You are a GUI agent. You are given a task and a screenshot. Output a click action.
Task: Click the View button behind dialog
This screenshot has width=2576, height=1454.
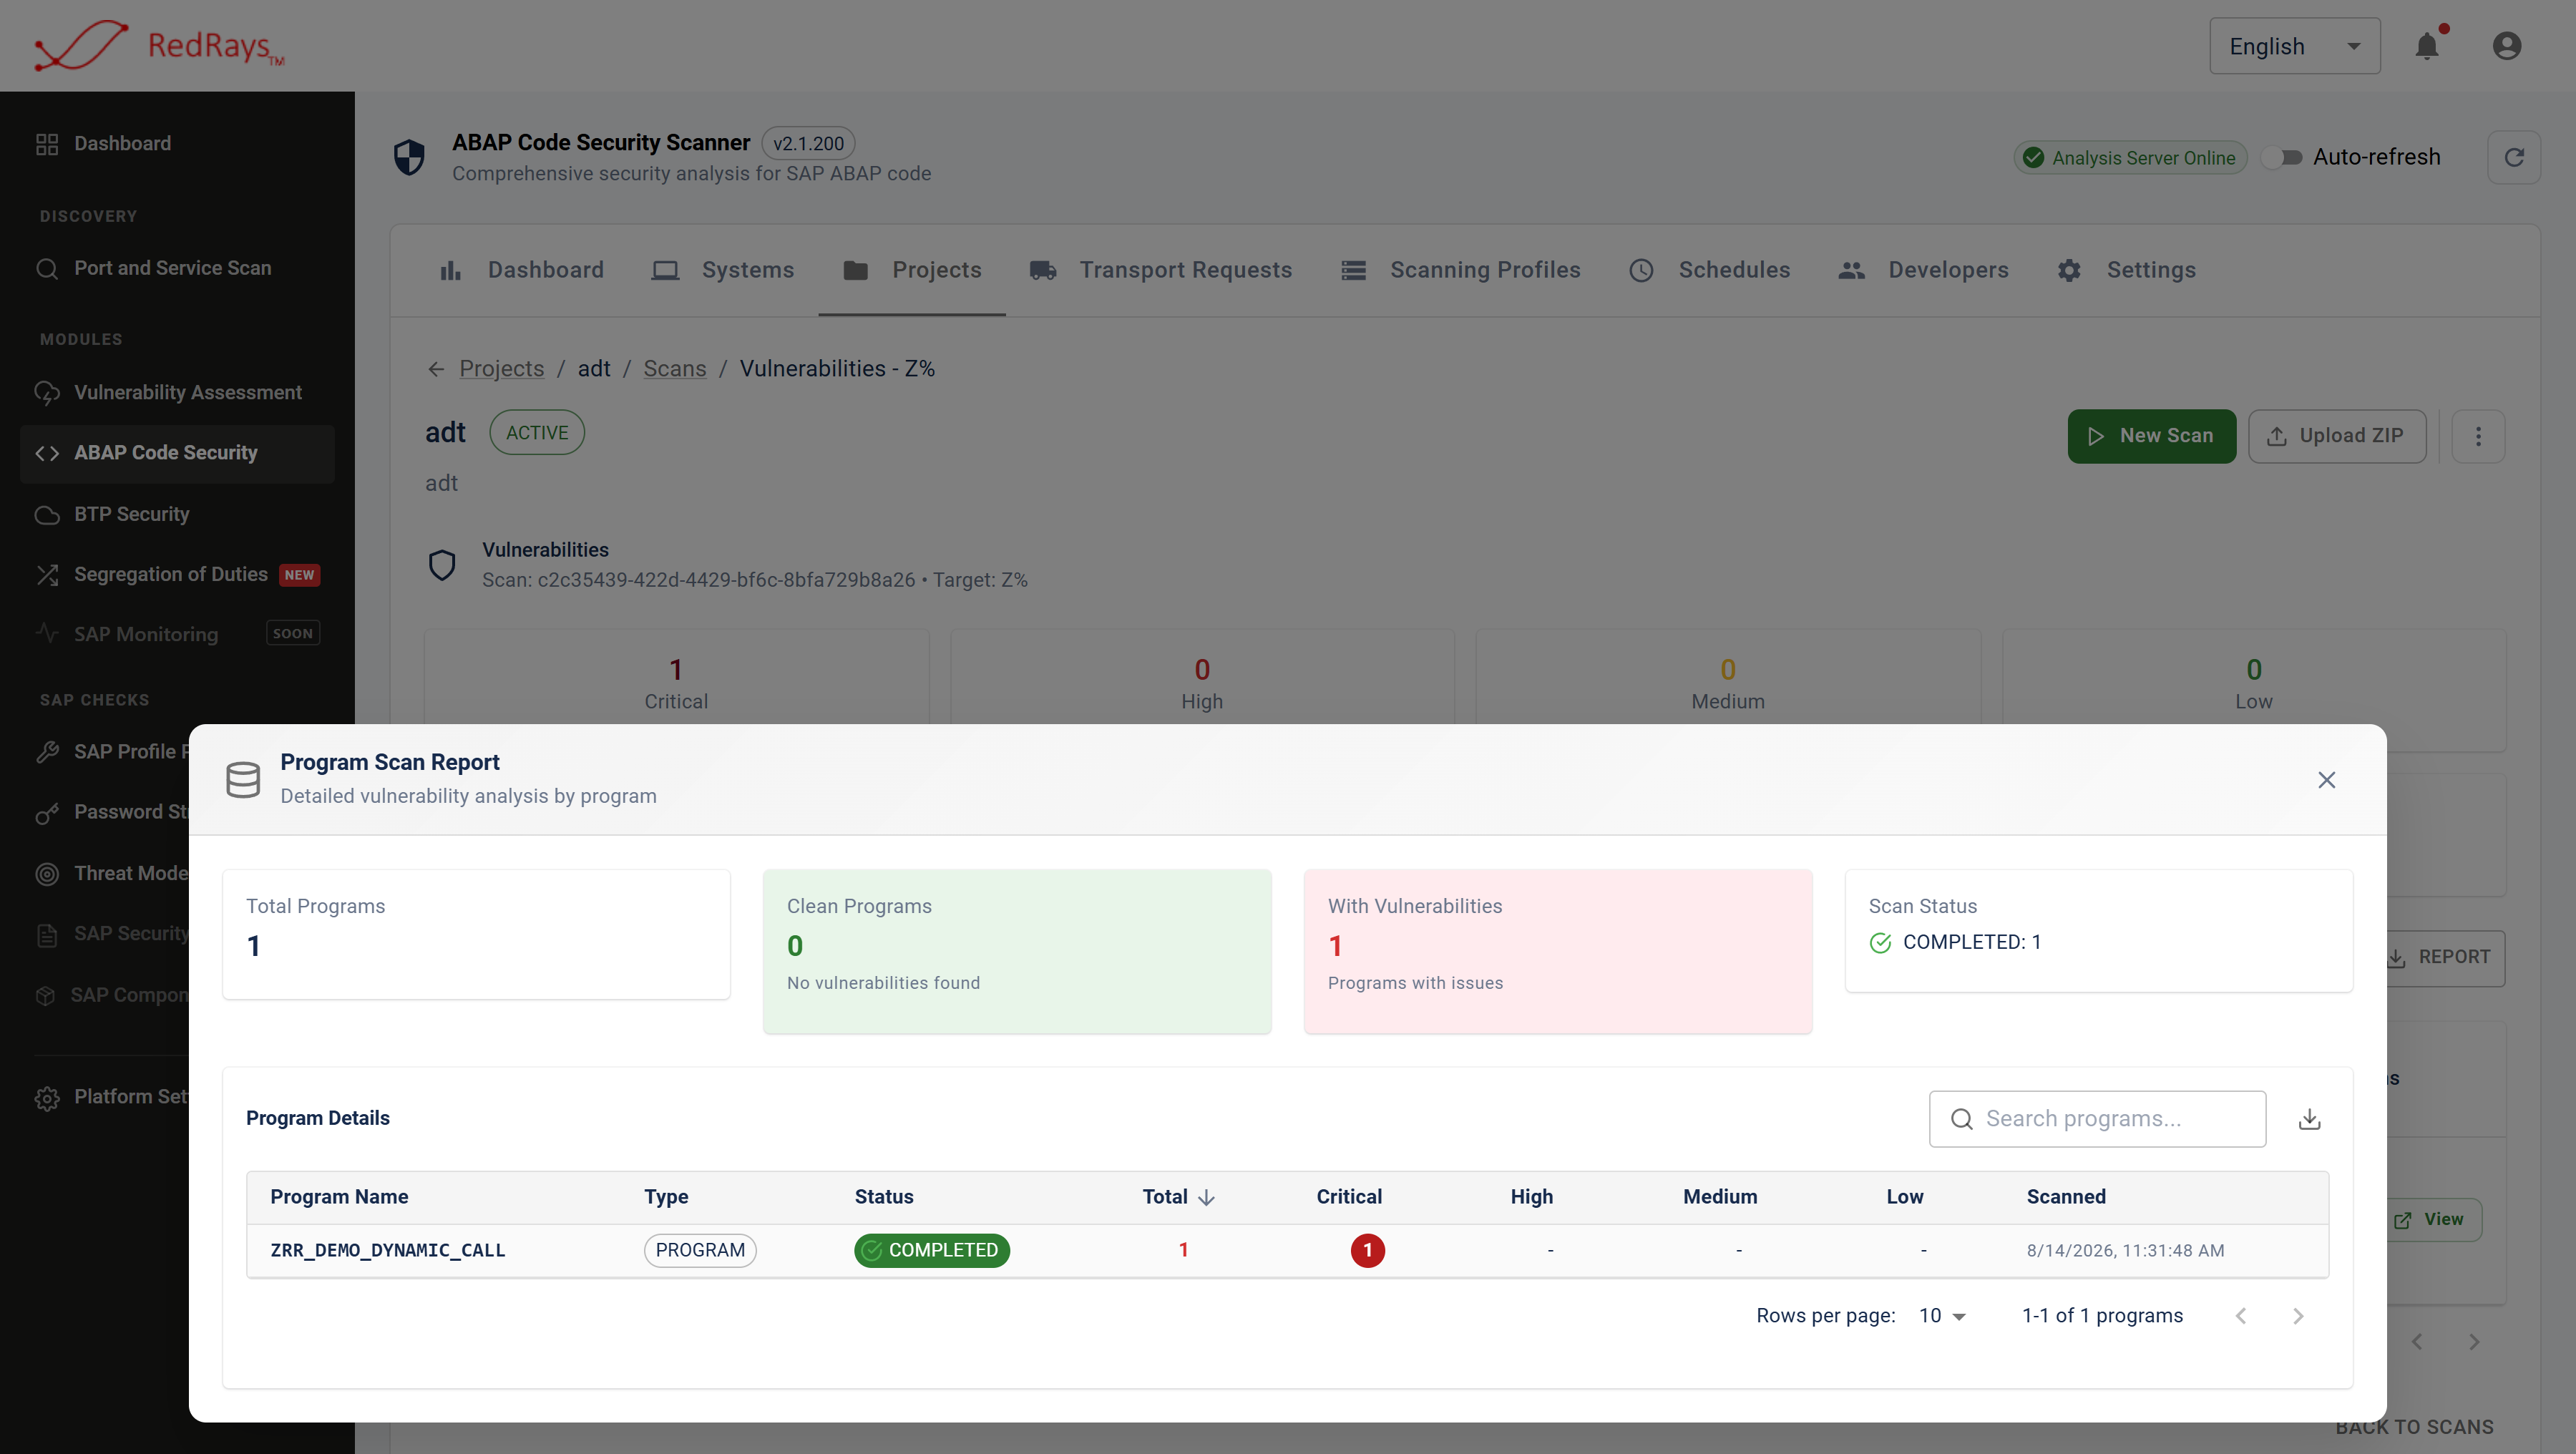click(2433, 1220)
